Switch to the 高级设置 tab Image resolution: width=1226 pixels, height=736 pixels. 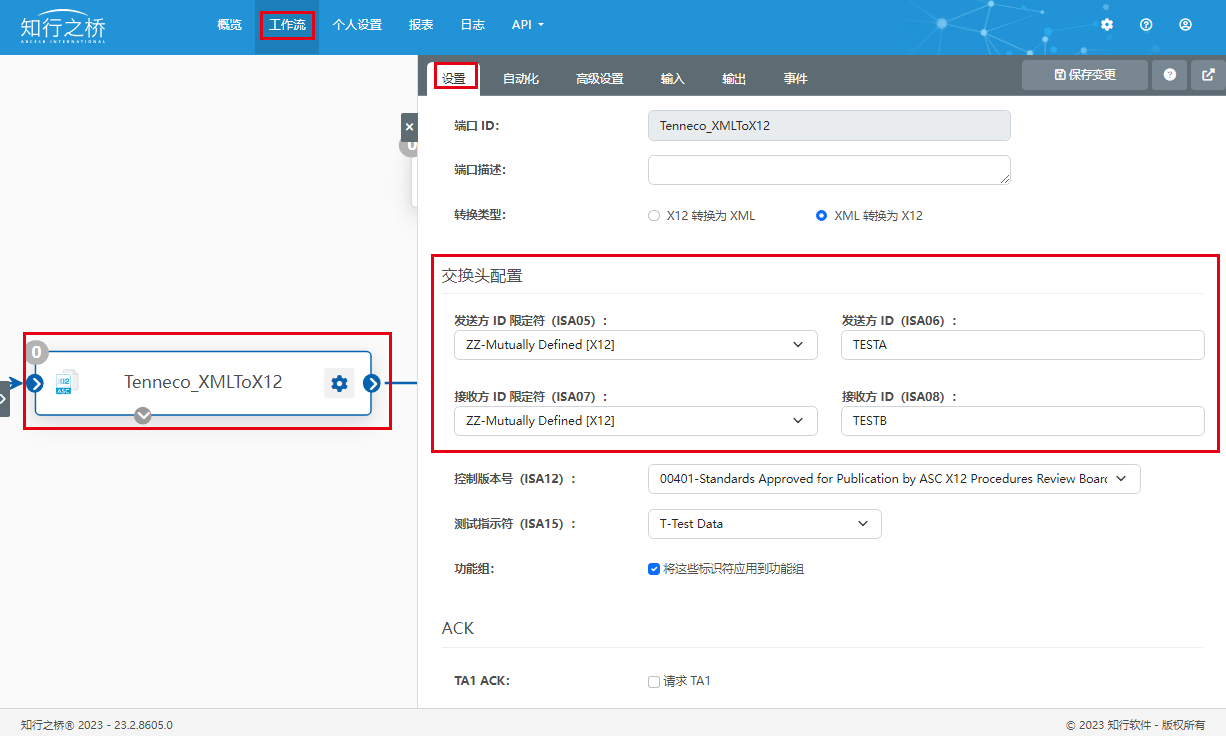pos(599,79)
